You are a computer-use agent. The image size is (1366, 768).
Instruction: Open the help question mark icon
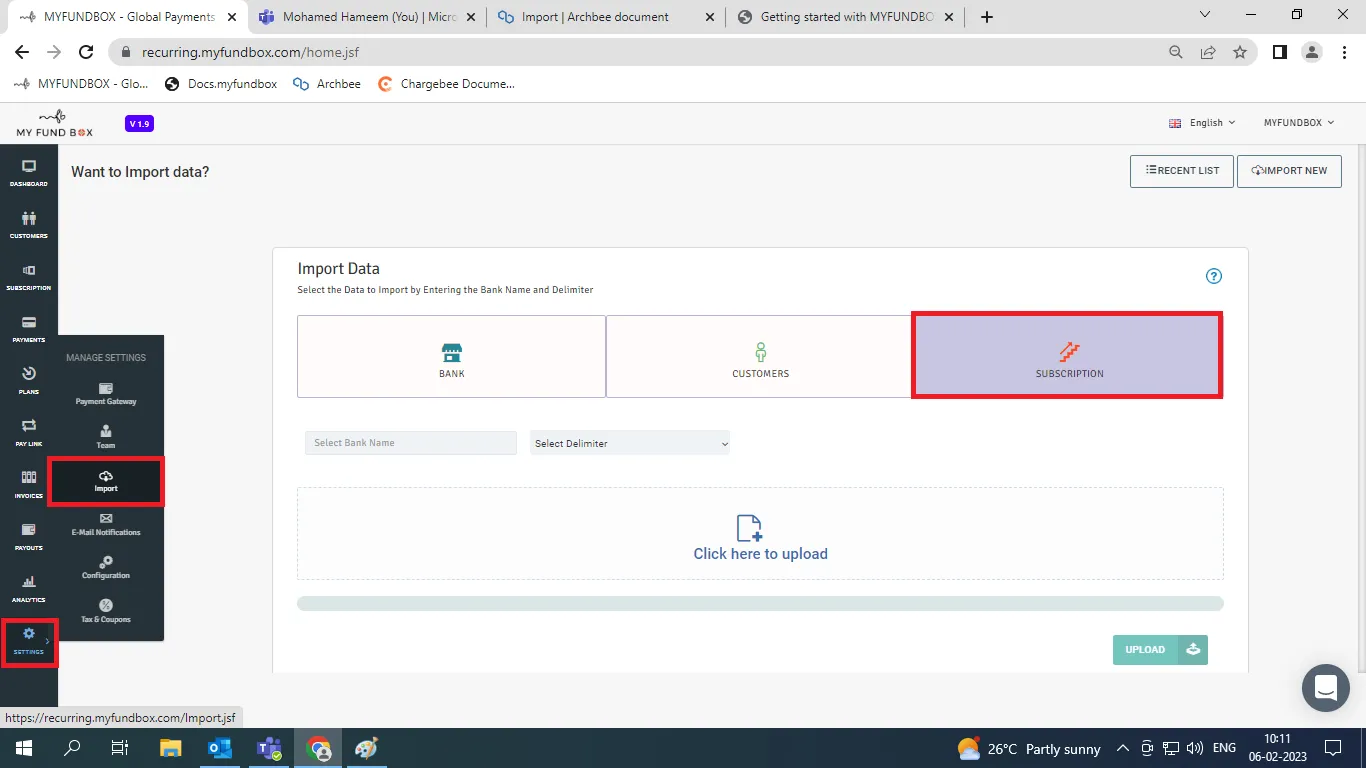click(x=1214, y=277)
